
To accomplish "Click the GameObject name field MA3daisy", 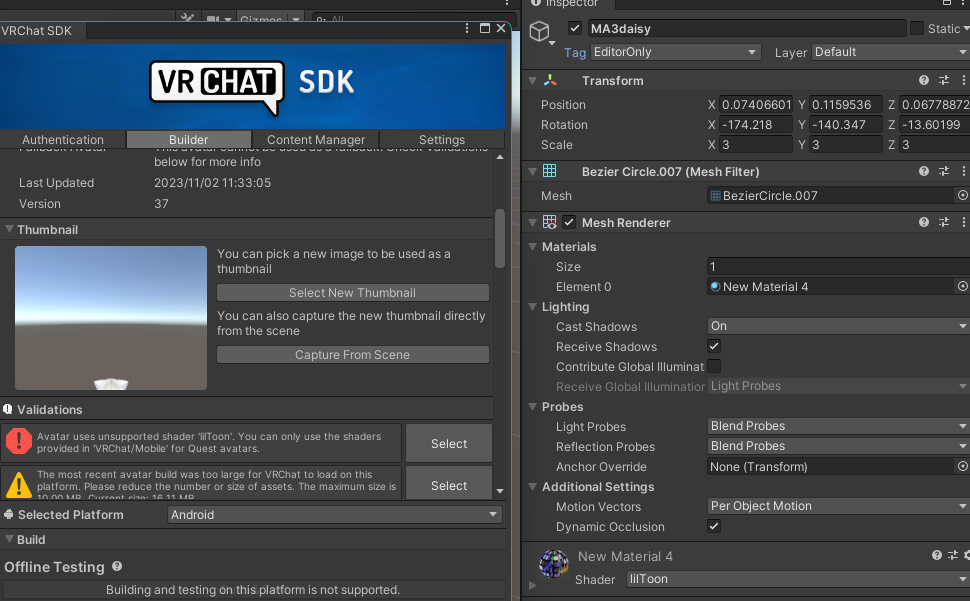I will pos(747,28).
